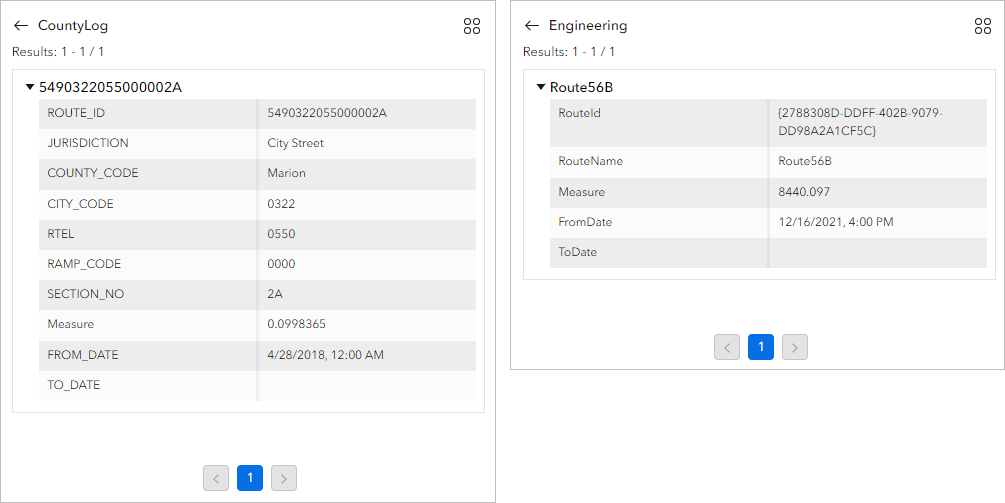Image resolution: width=1005 pixels, height=503 pixels.
Task: Collapse the 5490322055000002A record triangle
Action: click(x=30, y=87)
